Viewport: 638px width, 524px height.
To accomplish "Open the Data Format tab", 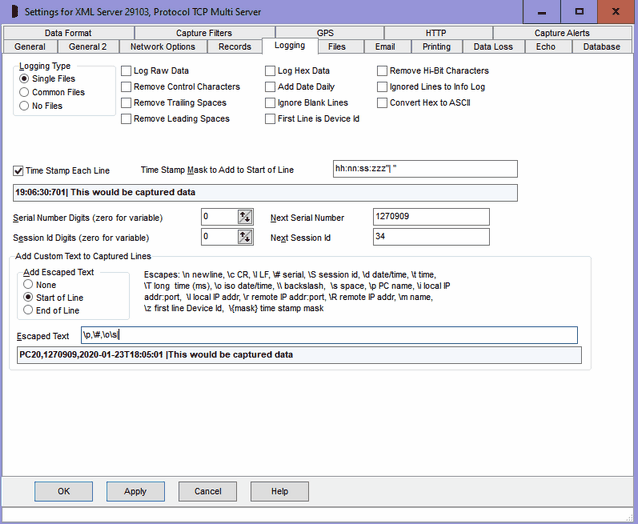I will pos(68,33).
